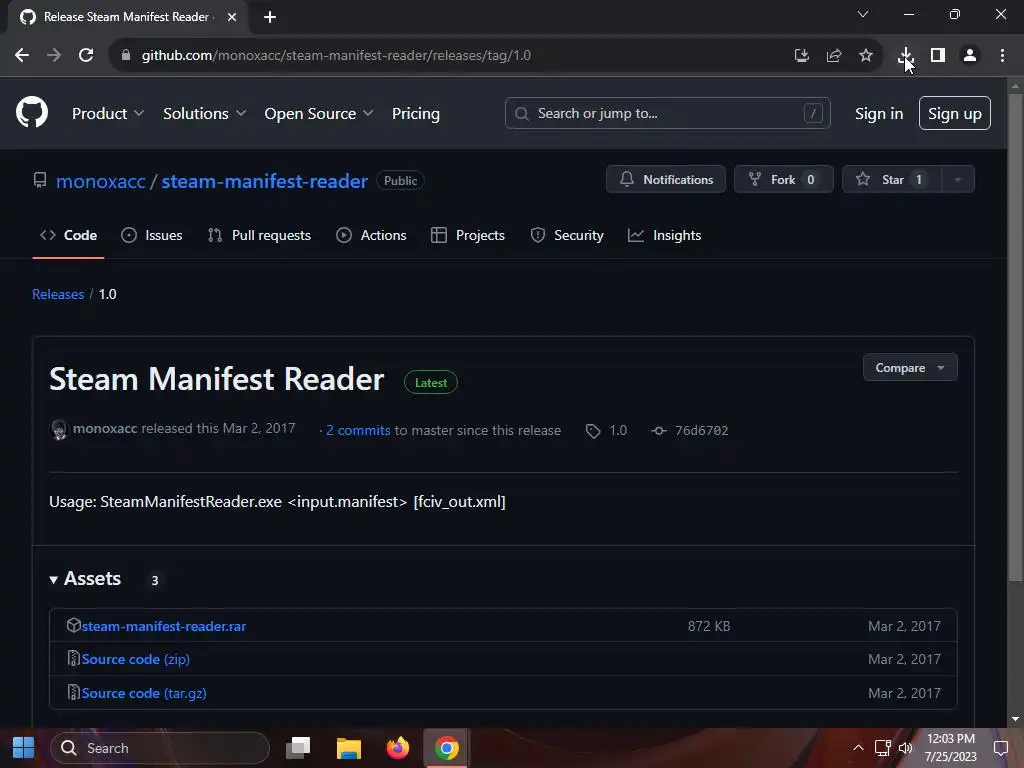Switch to the Issues tab

pos(152,235)
